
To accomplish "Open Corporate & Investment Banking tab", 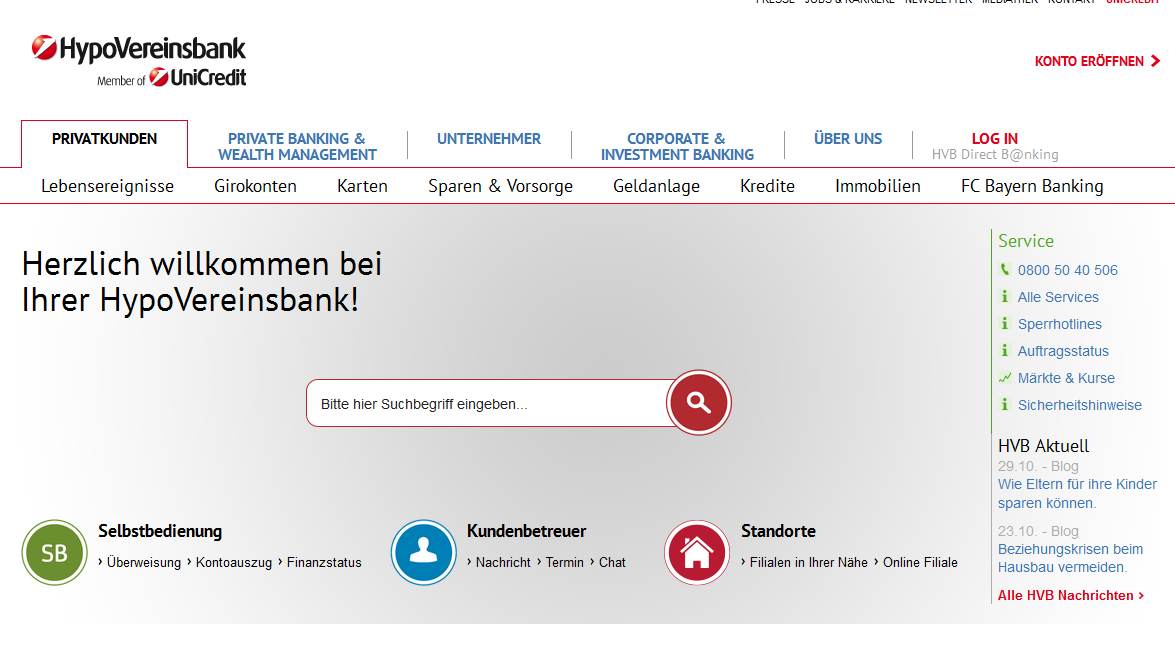I will coord(677,147).
